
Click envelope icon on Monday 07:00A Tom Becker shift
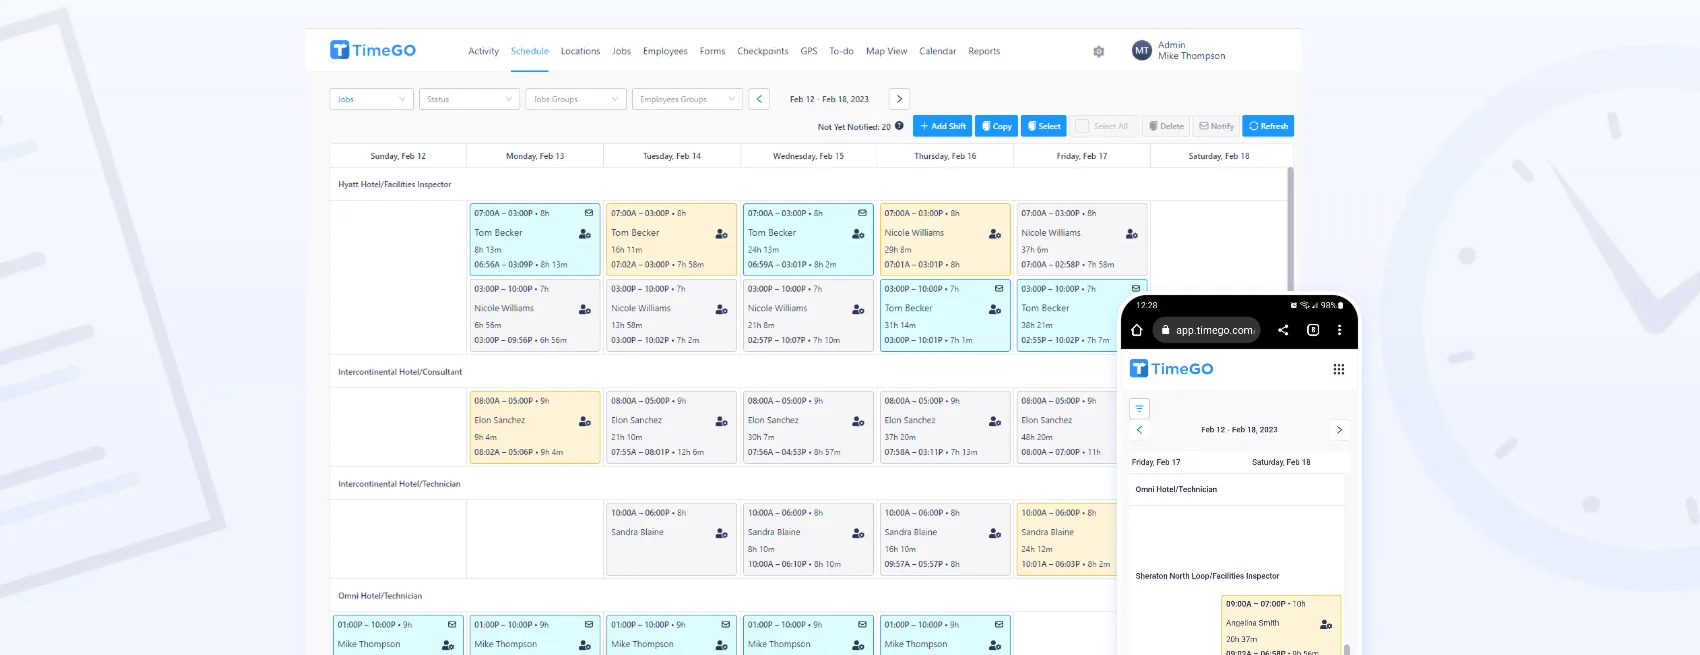(589, 213)
